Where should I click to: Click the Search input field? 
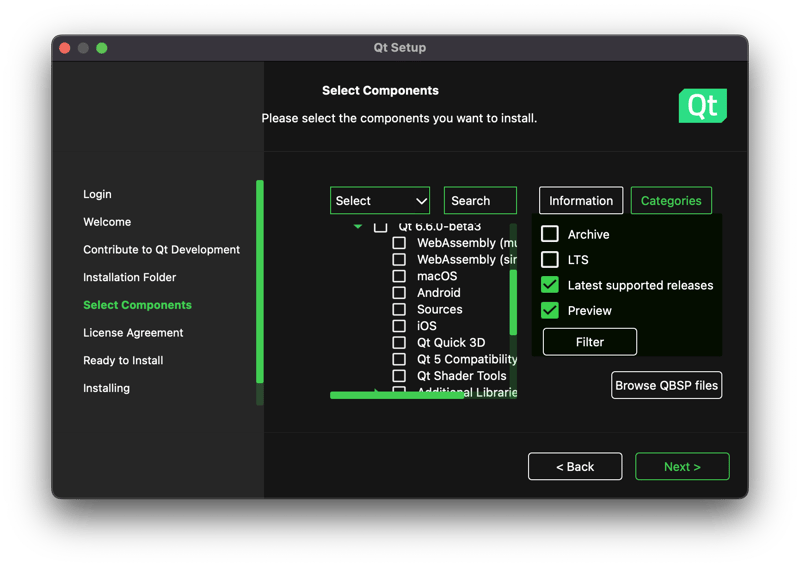pyautogui.click(x=480, y=201)
